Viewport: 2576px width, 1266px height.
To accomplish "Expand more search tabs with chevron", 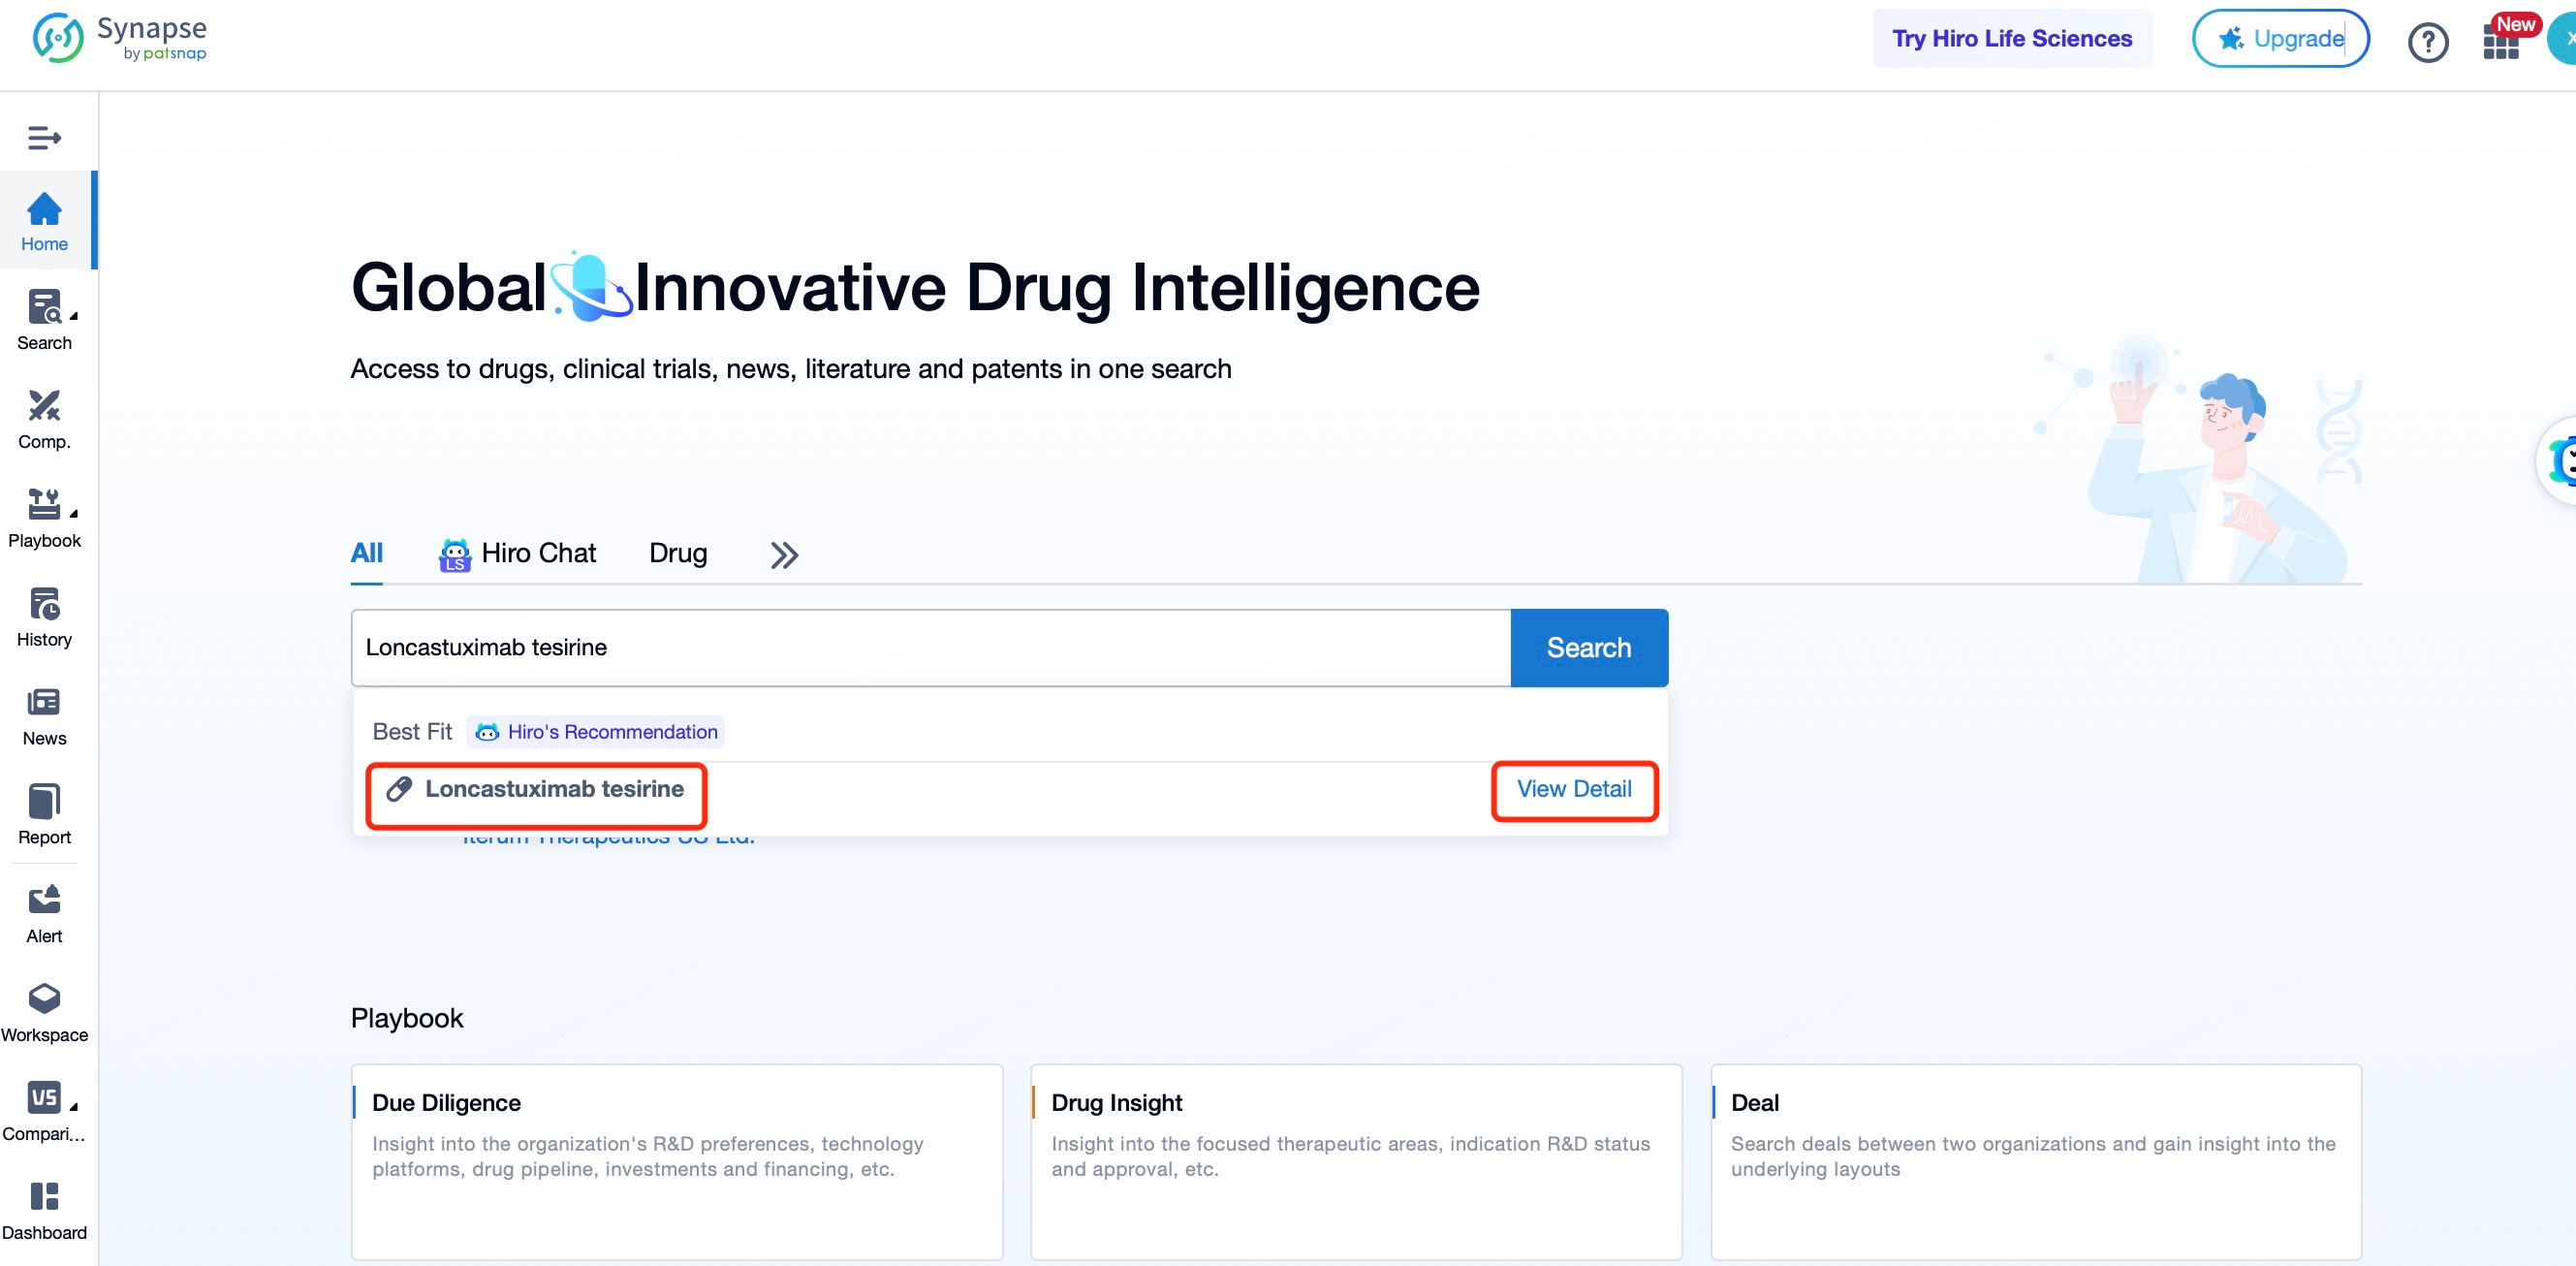I will (785, 551).
